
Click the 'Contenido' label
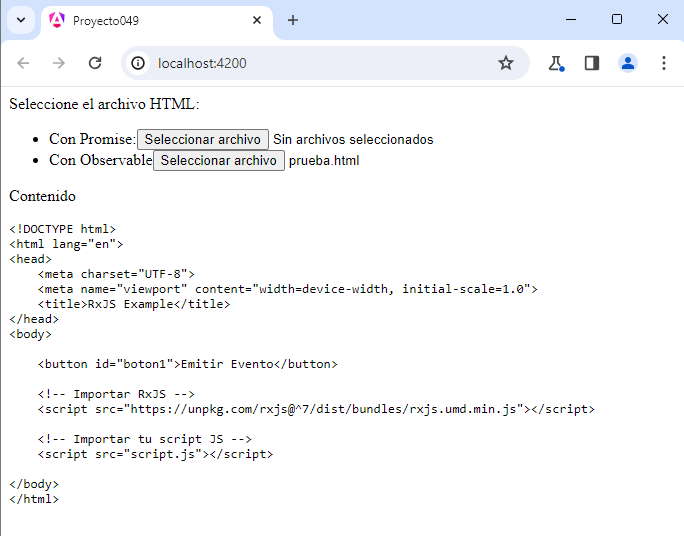tap(42, 196)
